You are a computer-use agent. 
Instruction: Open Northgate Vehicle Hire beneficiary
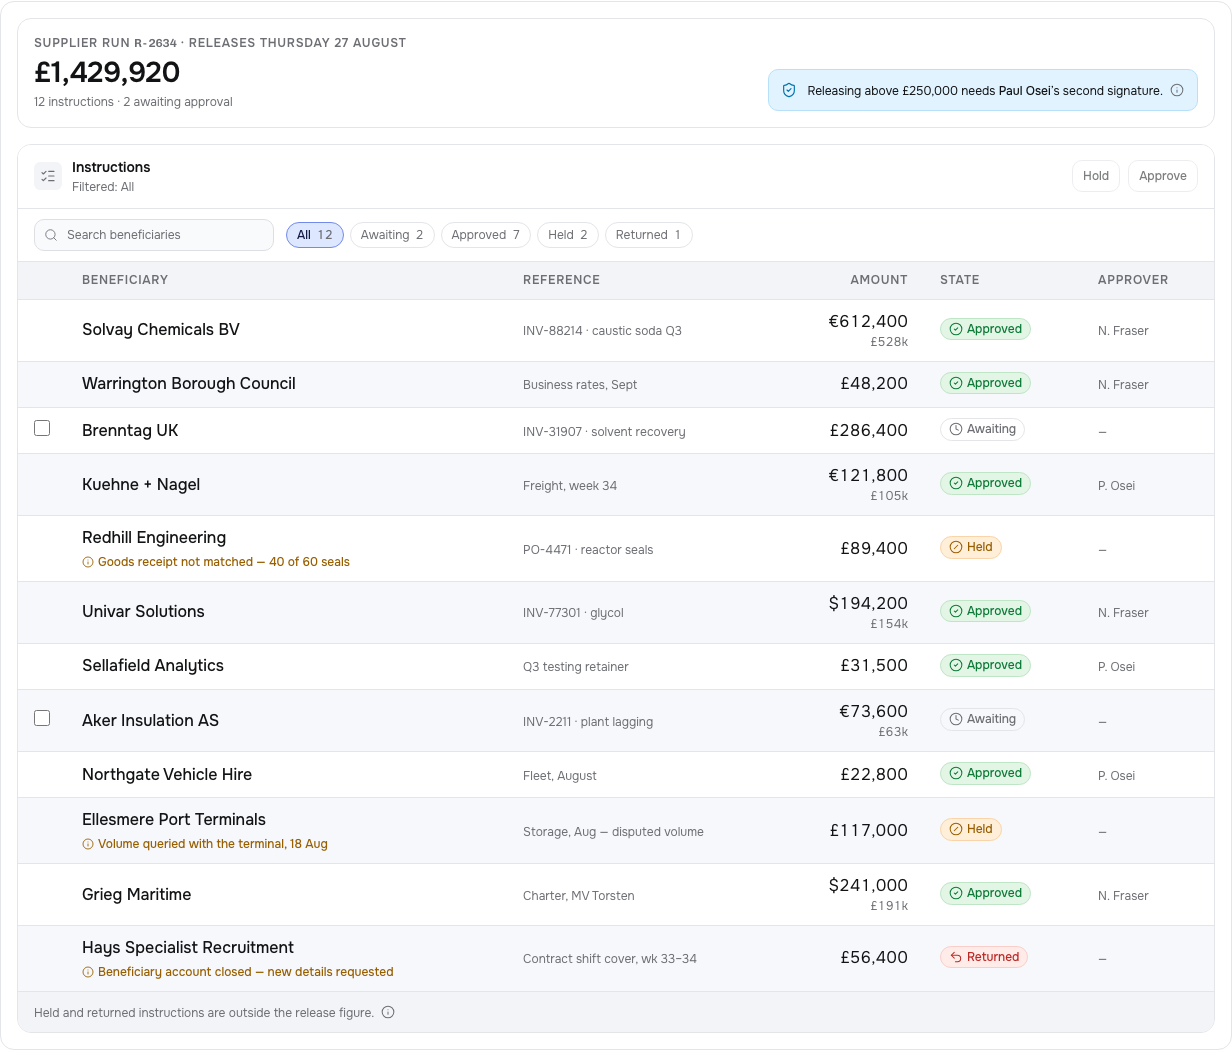tap(167, 775)
